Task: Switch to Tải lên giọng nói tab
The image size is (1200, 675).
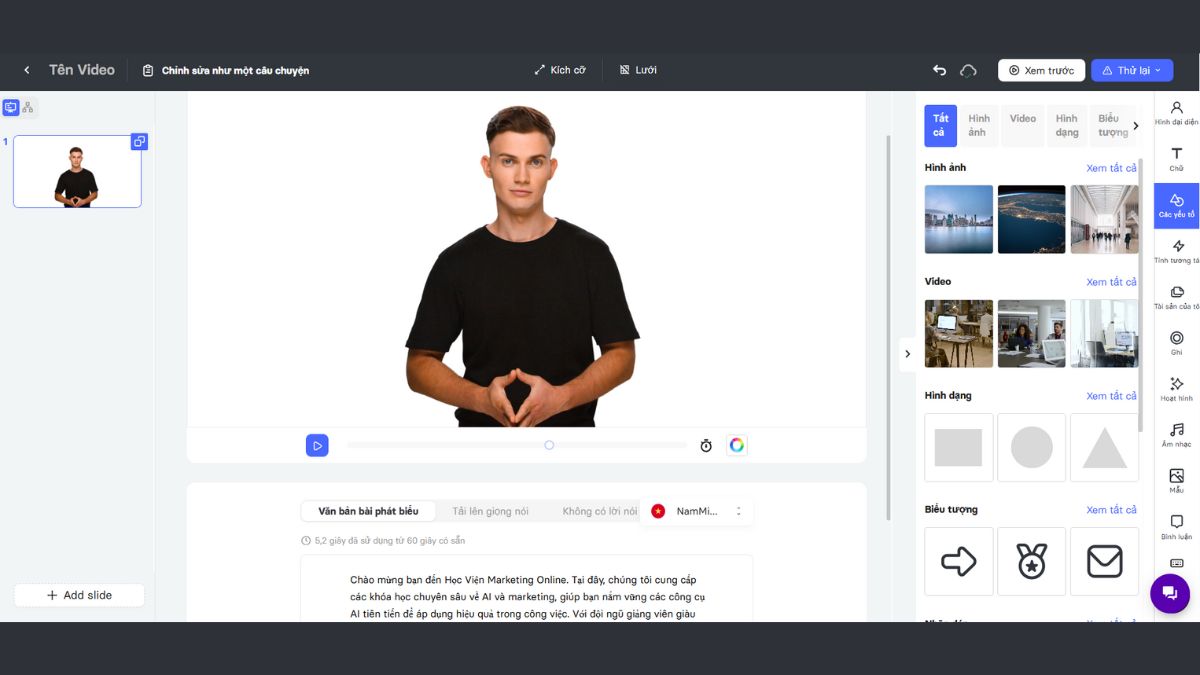Action: pos(490,511)
